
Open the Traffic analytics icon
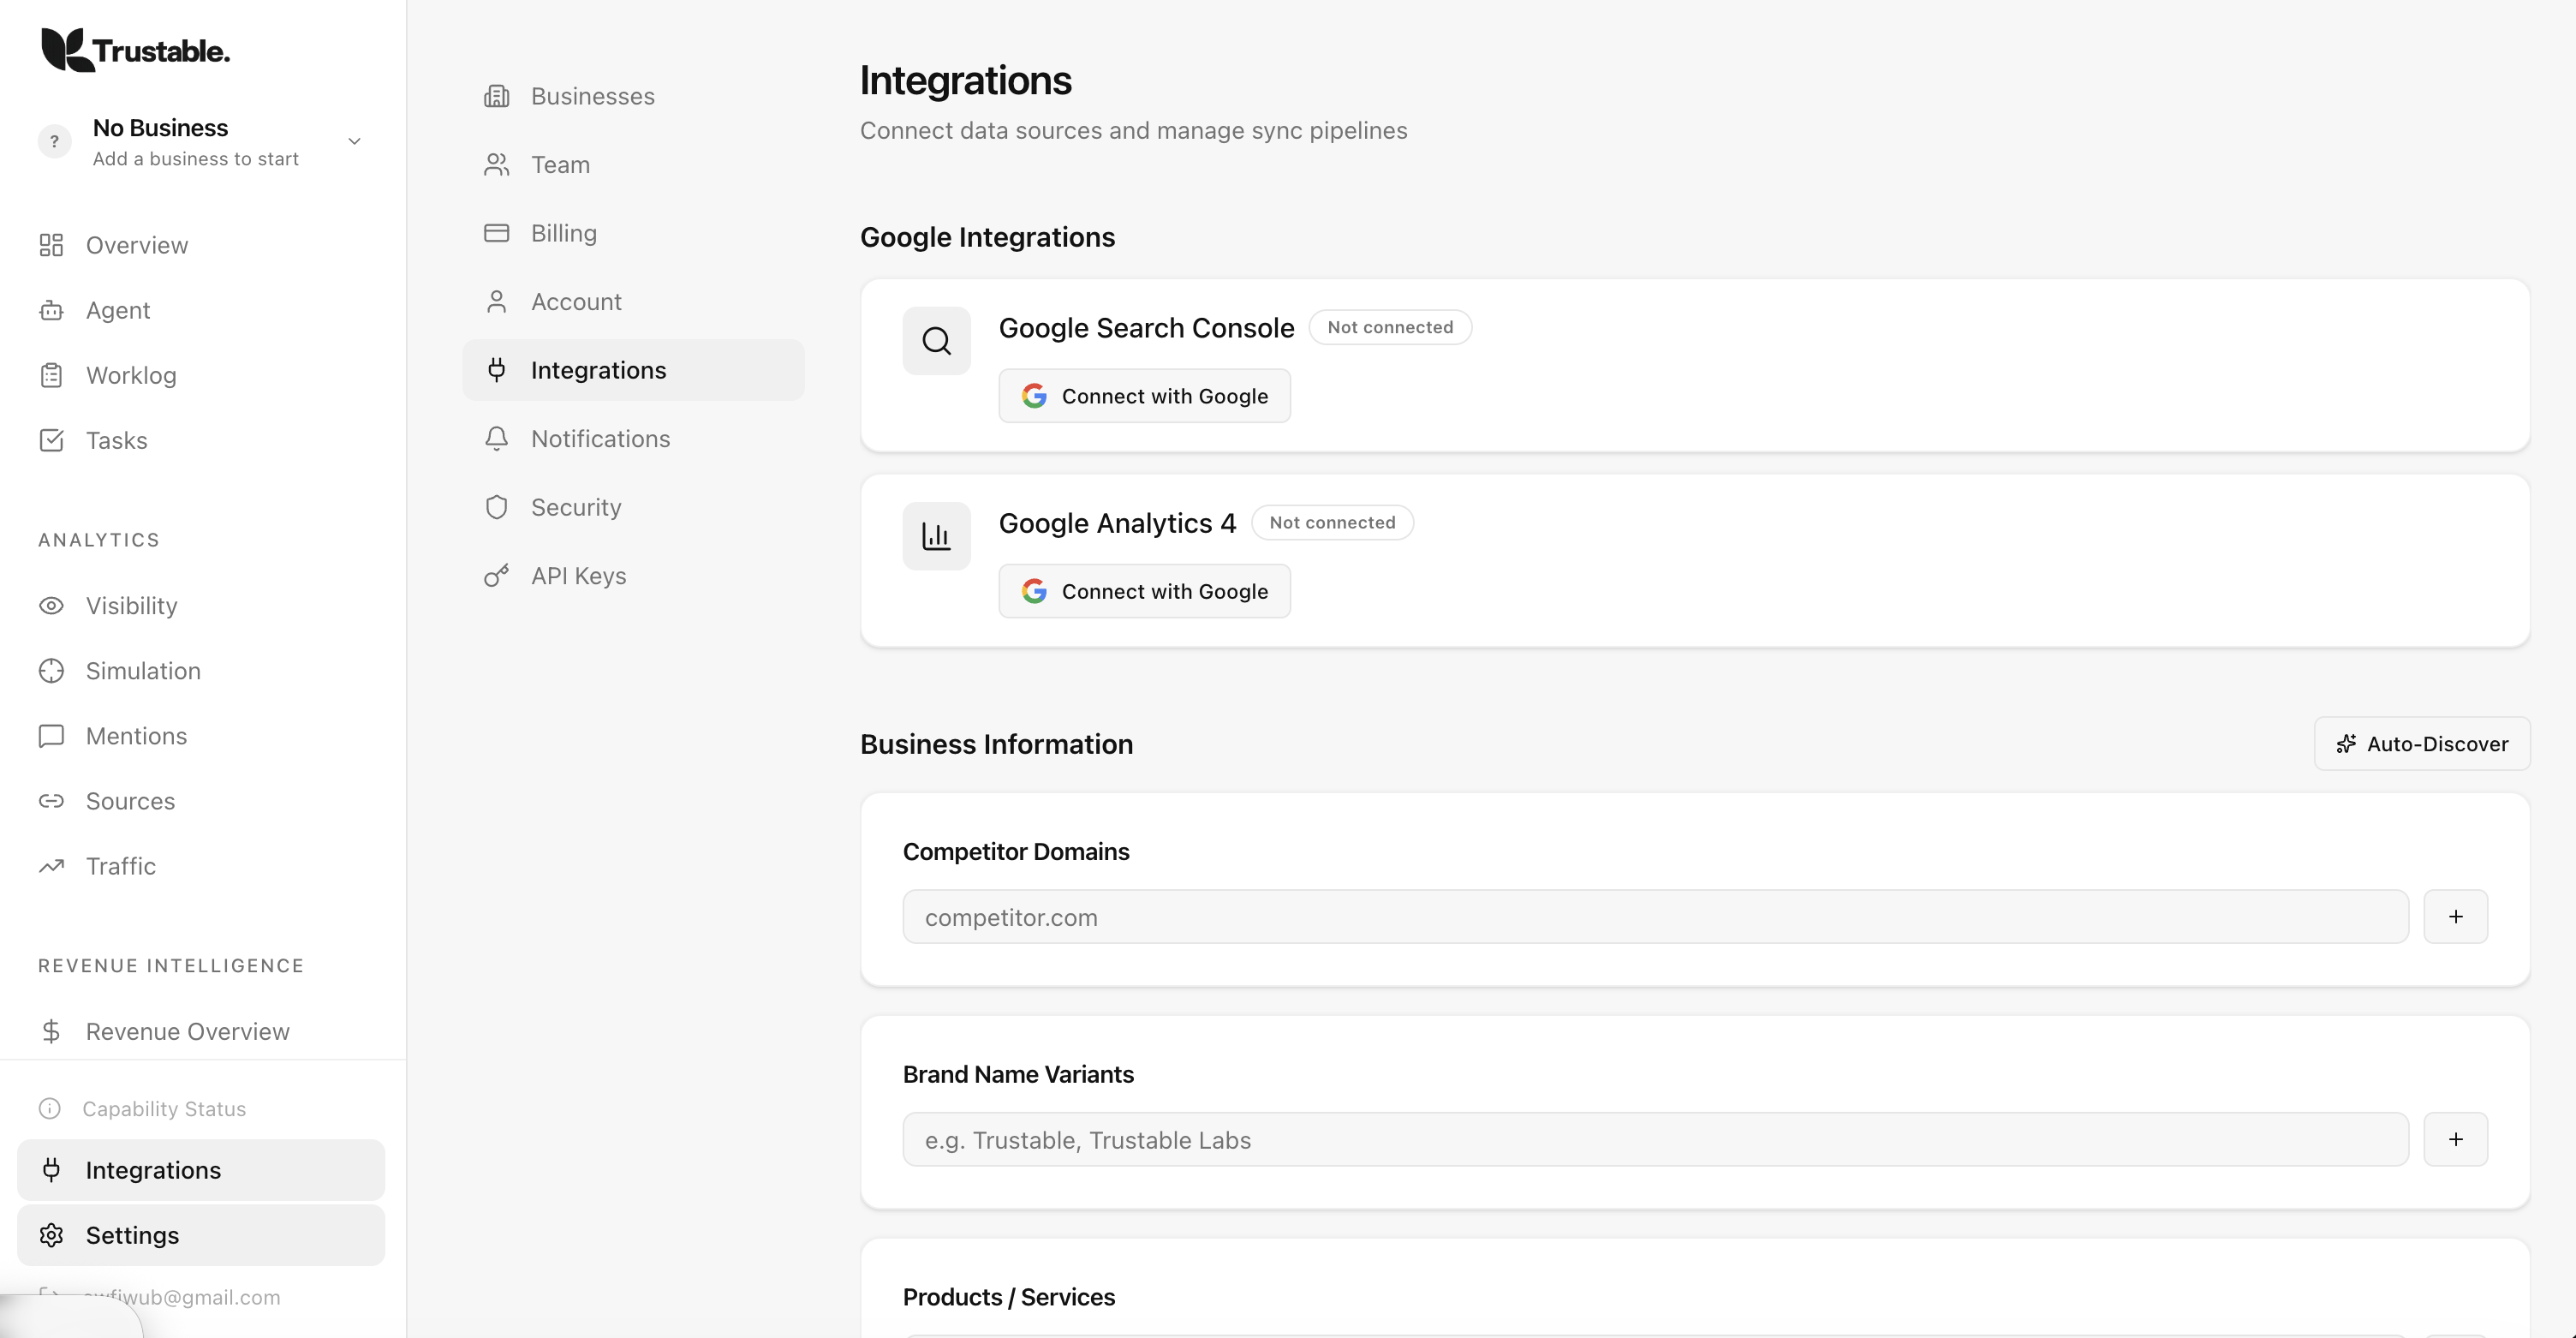pyautogui.click(x=51, y=866)
